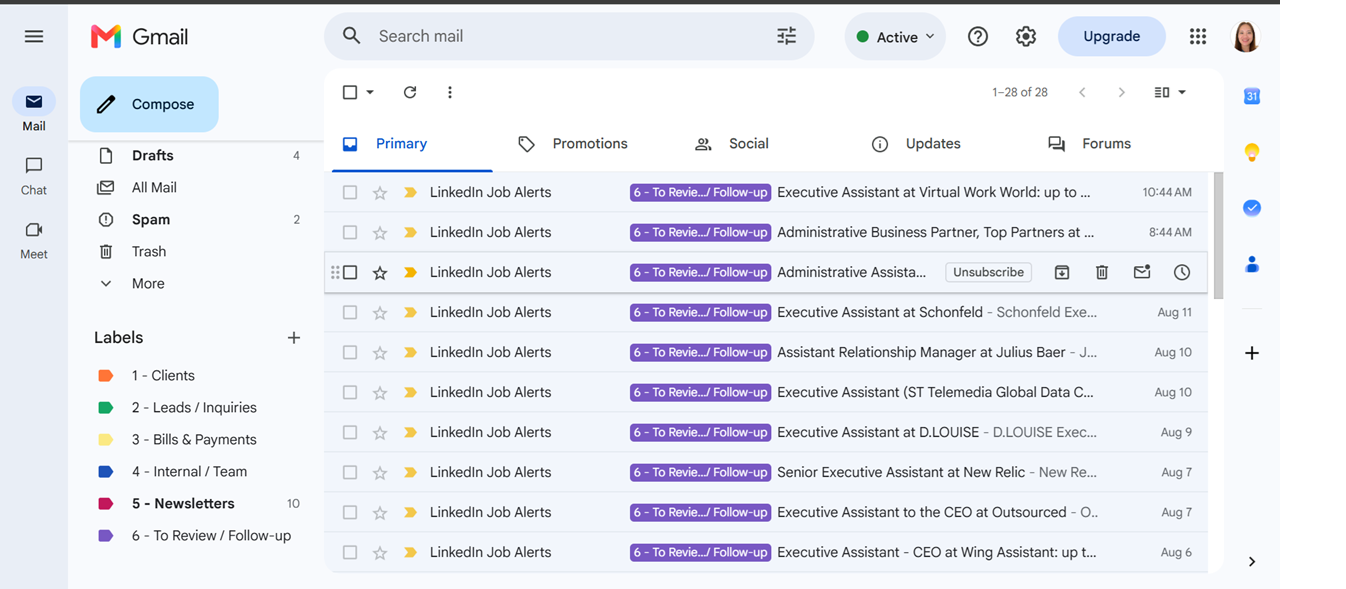Screen dimensions: 1346x589
Task: Open the Executive Assistant at Wing Assistant email
Action: click(x=766, y=552)
